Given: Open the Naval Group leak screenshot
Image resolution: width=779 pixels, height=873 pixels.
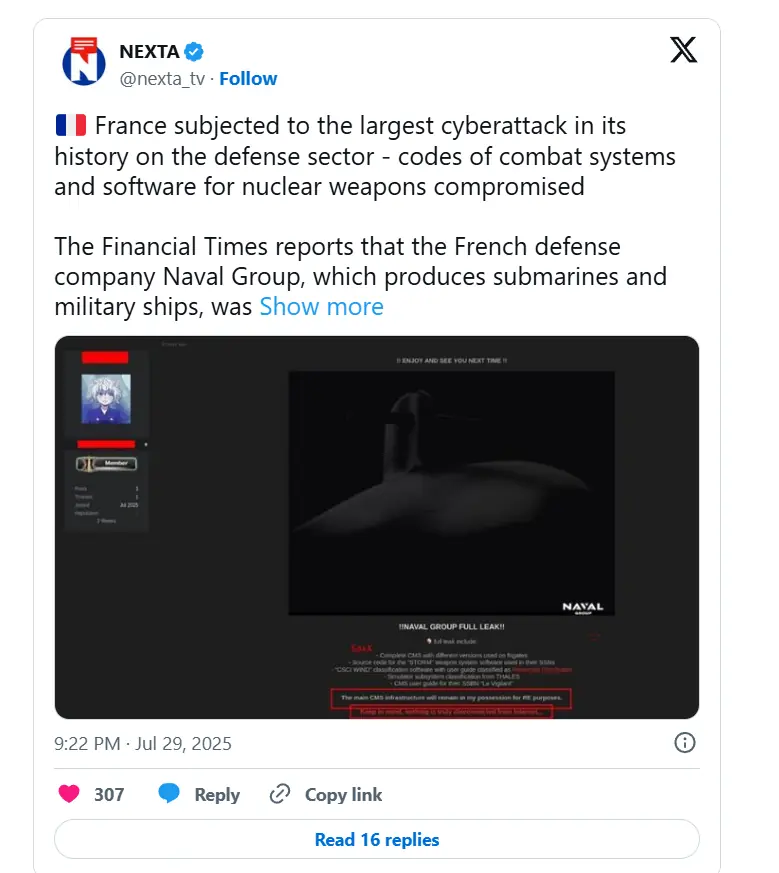Looking at the screenshot, I should (377, 527).
